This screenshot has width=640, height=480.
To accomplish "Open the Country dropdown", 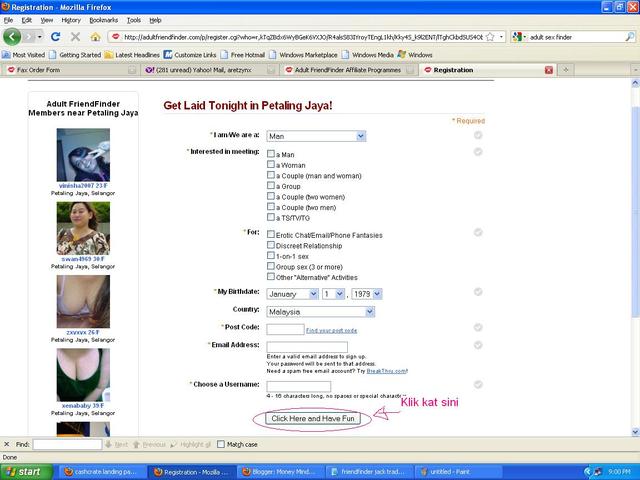I will (320, 312).
